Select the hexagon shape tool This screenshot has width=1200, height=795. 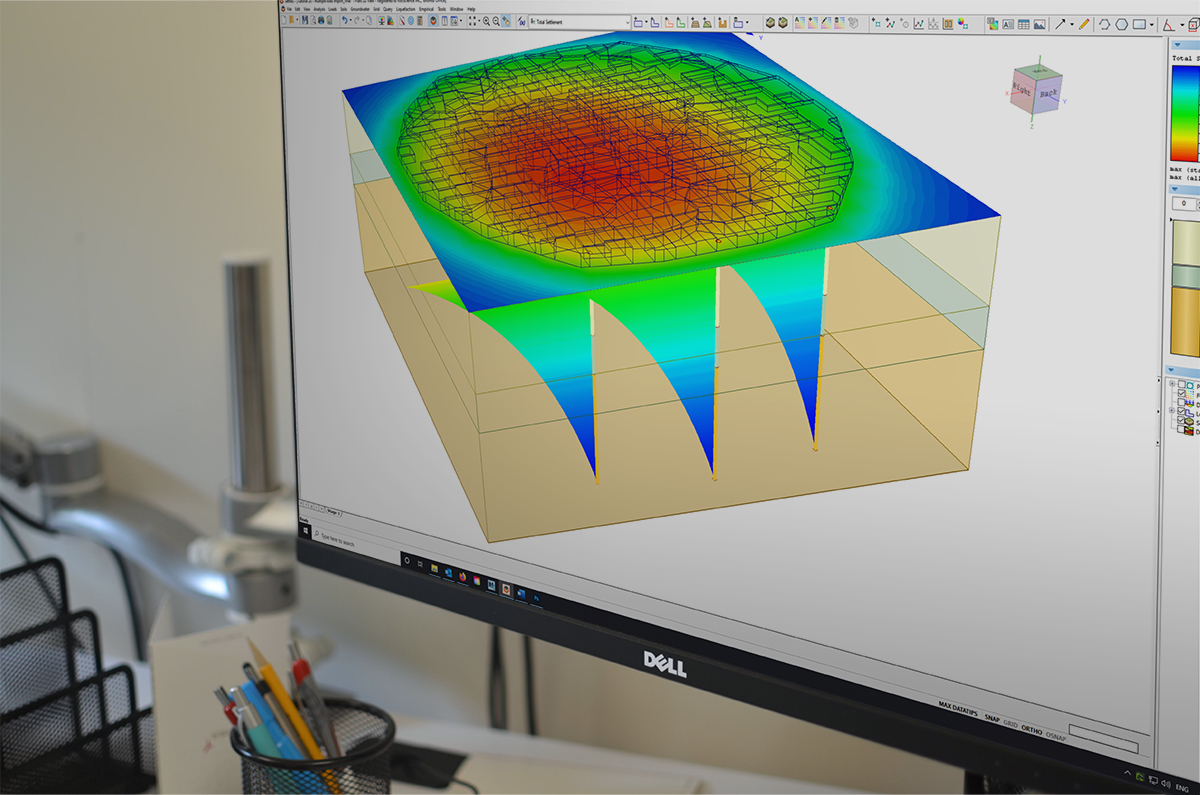click(1122, 24)
